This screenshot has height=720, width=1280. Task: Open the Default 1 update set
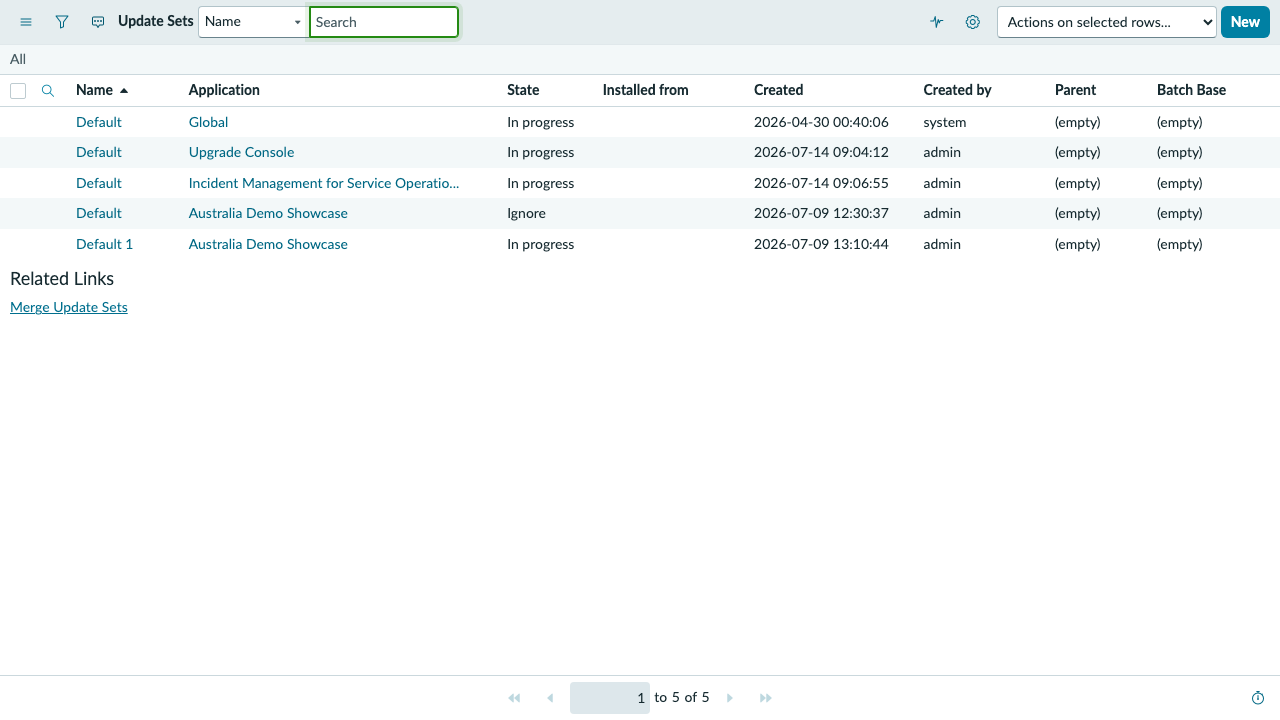pos(104,244)
